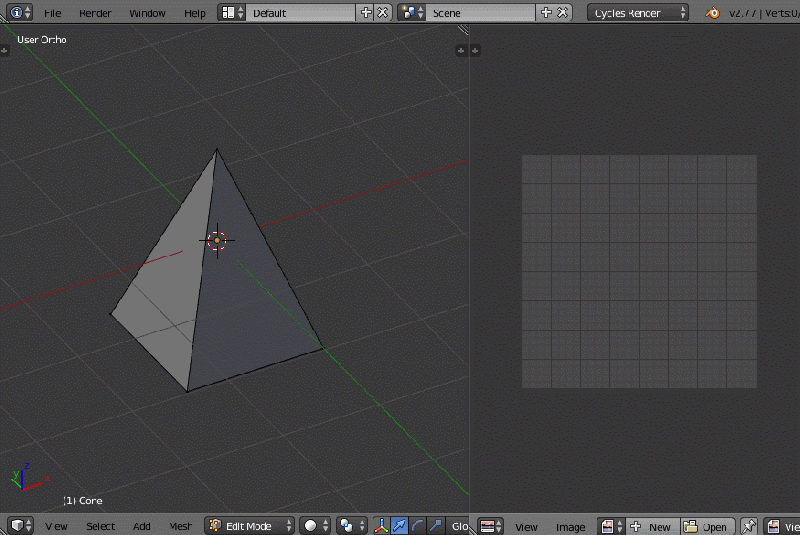Viewport: 800px width, 535px height.
Task: Click the Open image button
Action: pos(707,526)
